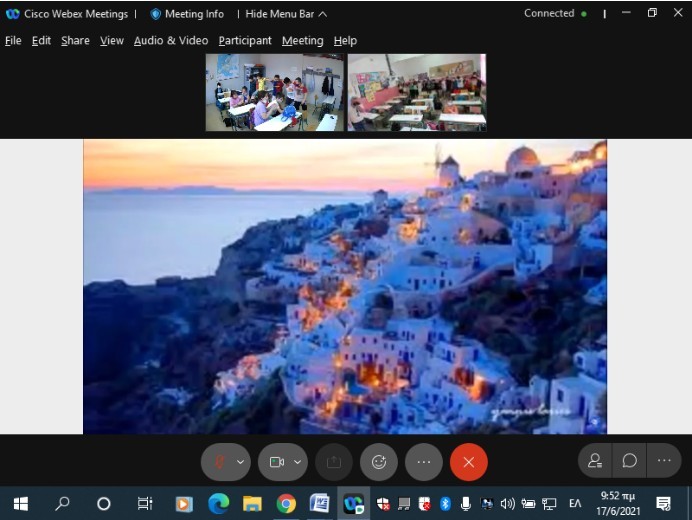Open Google Chrome from the taskbar
692x520 pixels.
coord(286,504)
